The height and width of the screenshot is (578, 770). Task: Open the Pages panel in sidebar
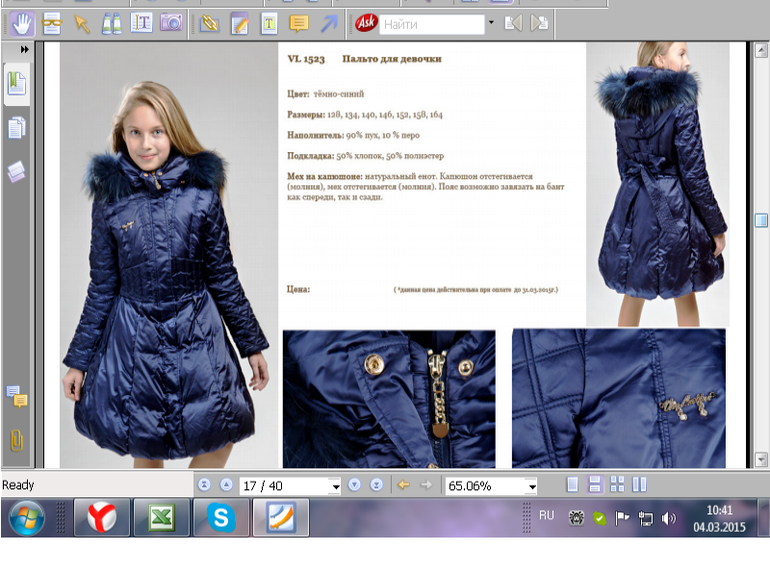pyautogui.click(x=17, y=128)
